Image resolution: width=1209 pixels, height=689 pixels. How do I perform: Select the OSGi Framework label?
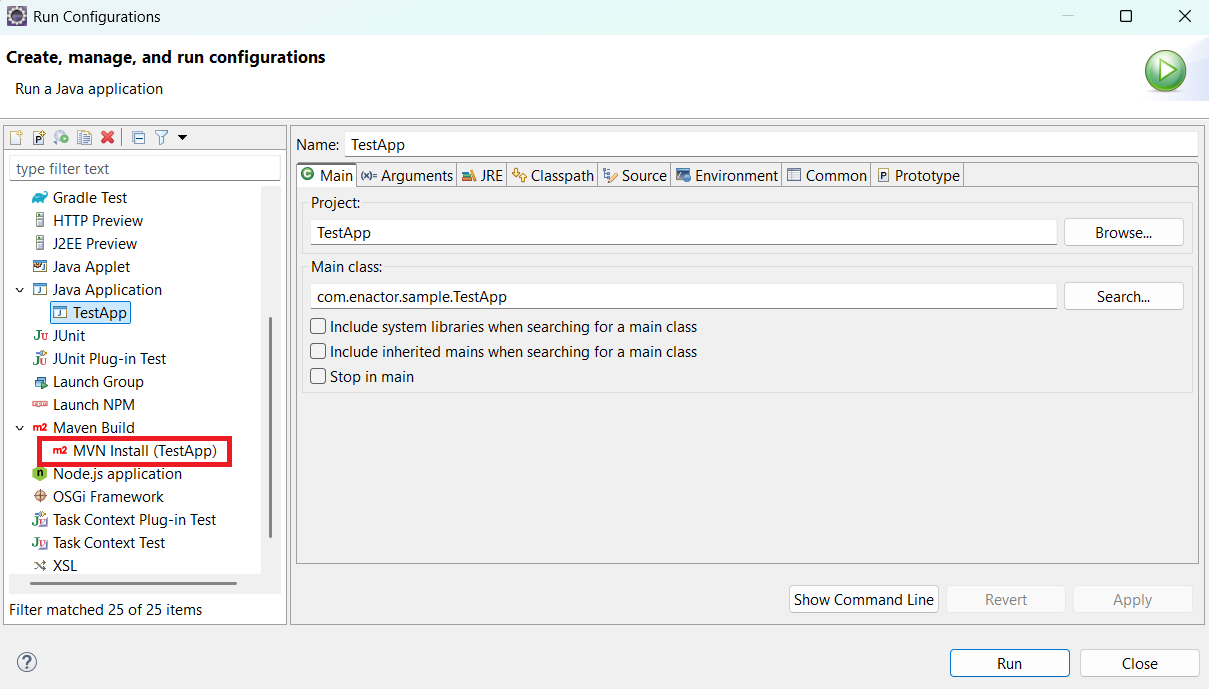[108, 497]
